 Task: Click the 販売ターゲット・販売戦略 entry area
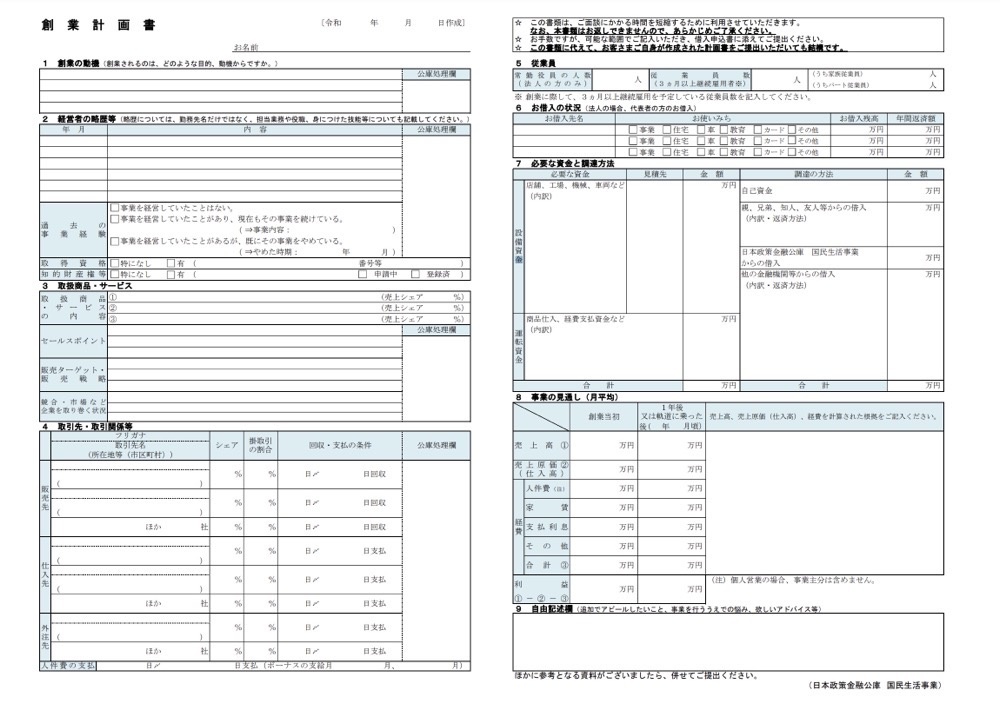coord(254,374)
